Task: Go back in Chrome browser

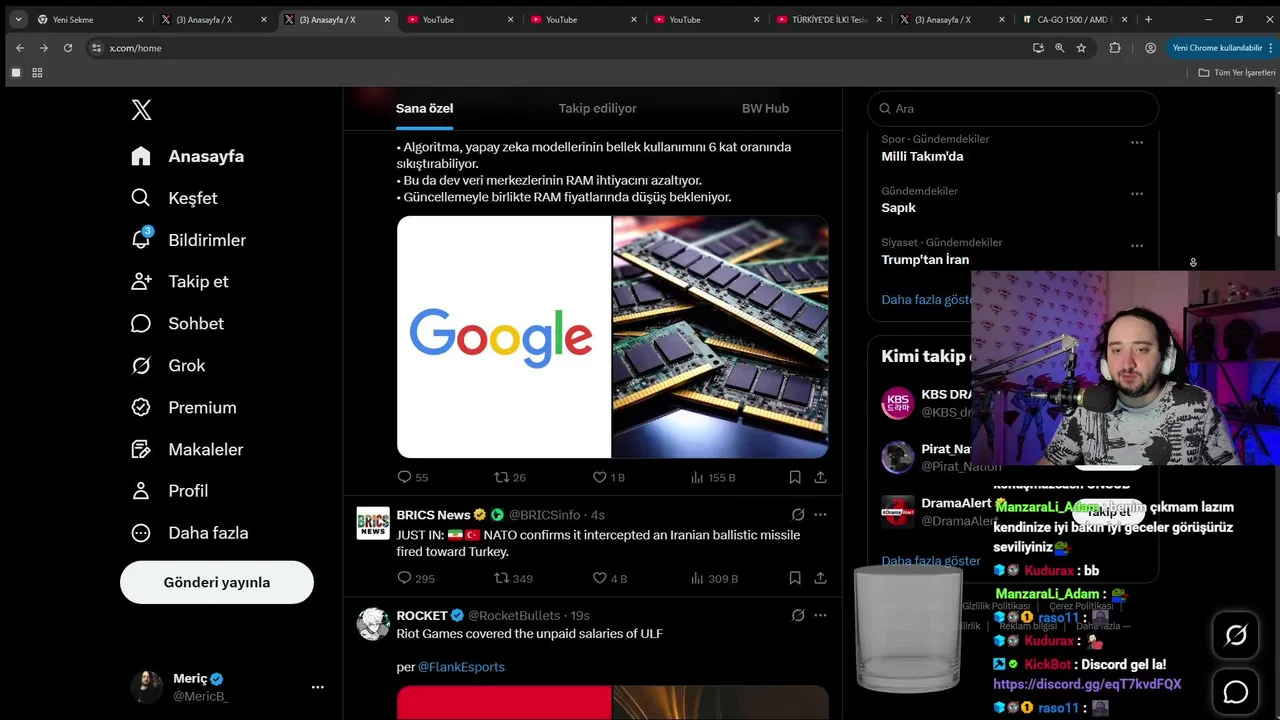Action: (x=20, y=48)
